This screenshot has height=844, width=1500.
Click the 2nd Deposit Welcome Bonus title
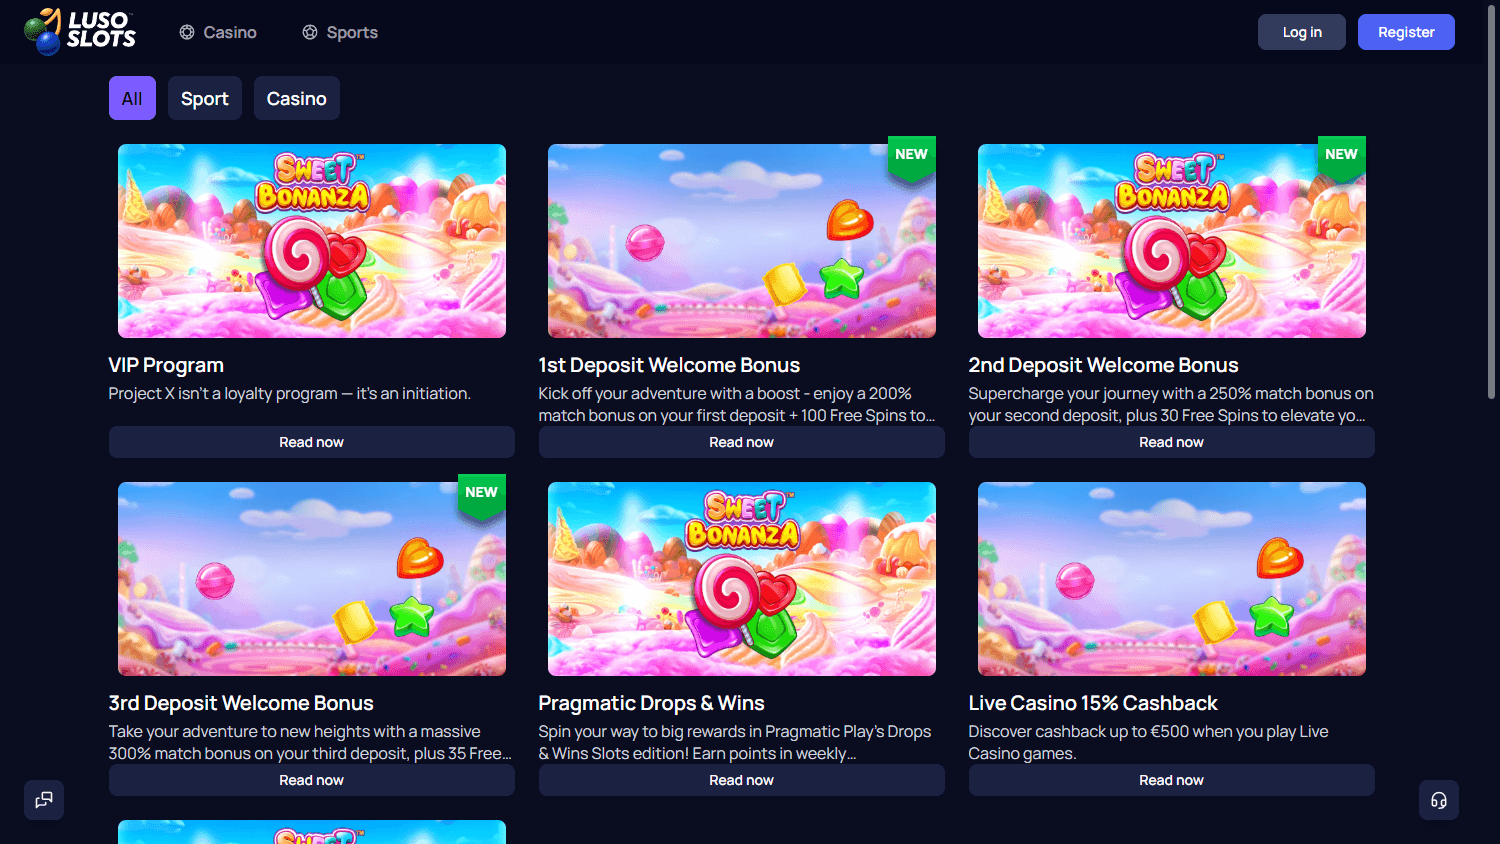pos(1103,365)
